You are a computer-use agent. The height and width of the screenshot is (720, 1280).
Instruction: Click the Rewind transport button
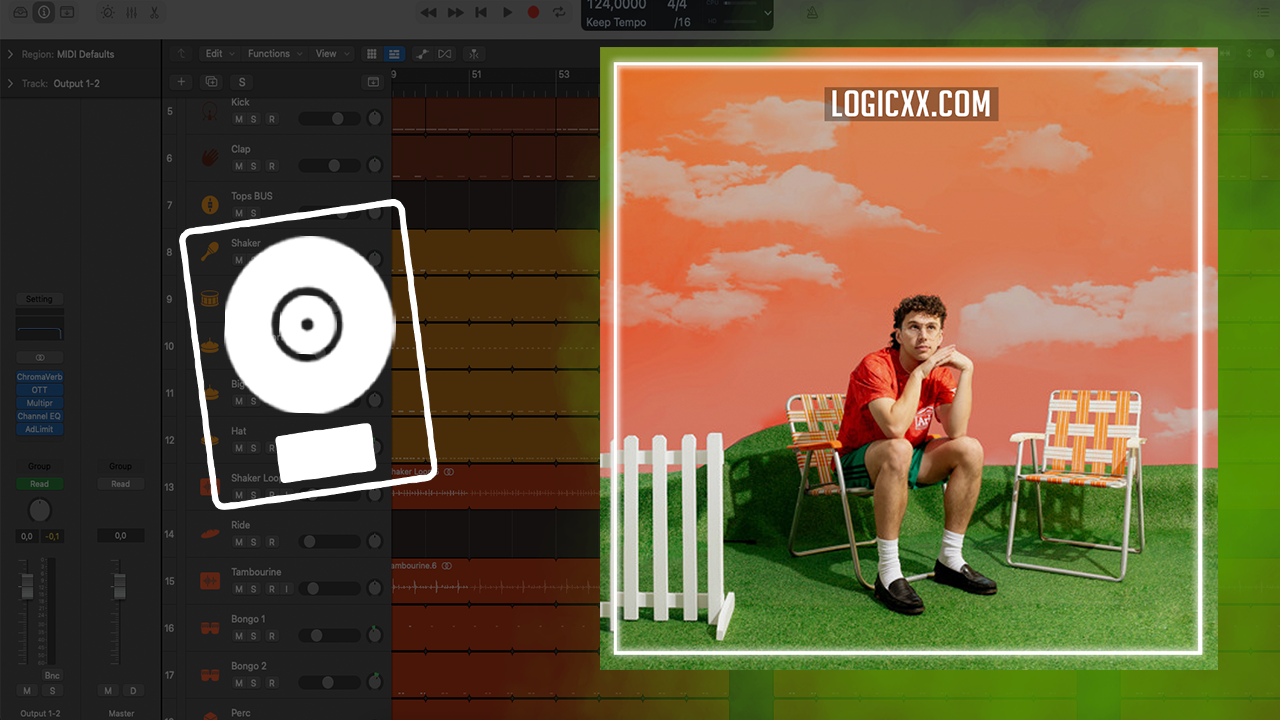(428, 12)
